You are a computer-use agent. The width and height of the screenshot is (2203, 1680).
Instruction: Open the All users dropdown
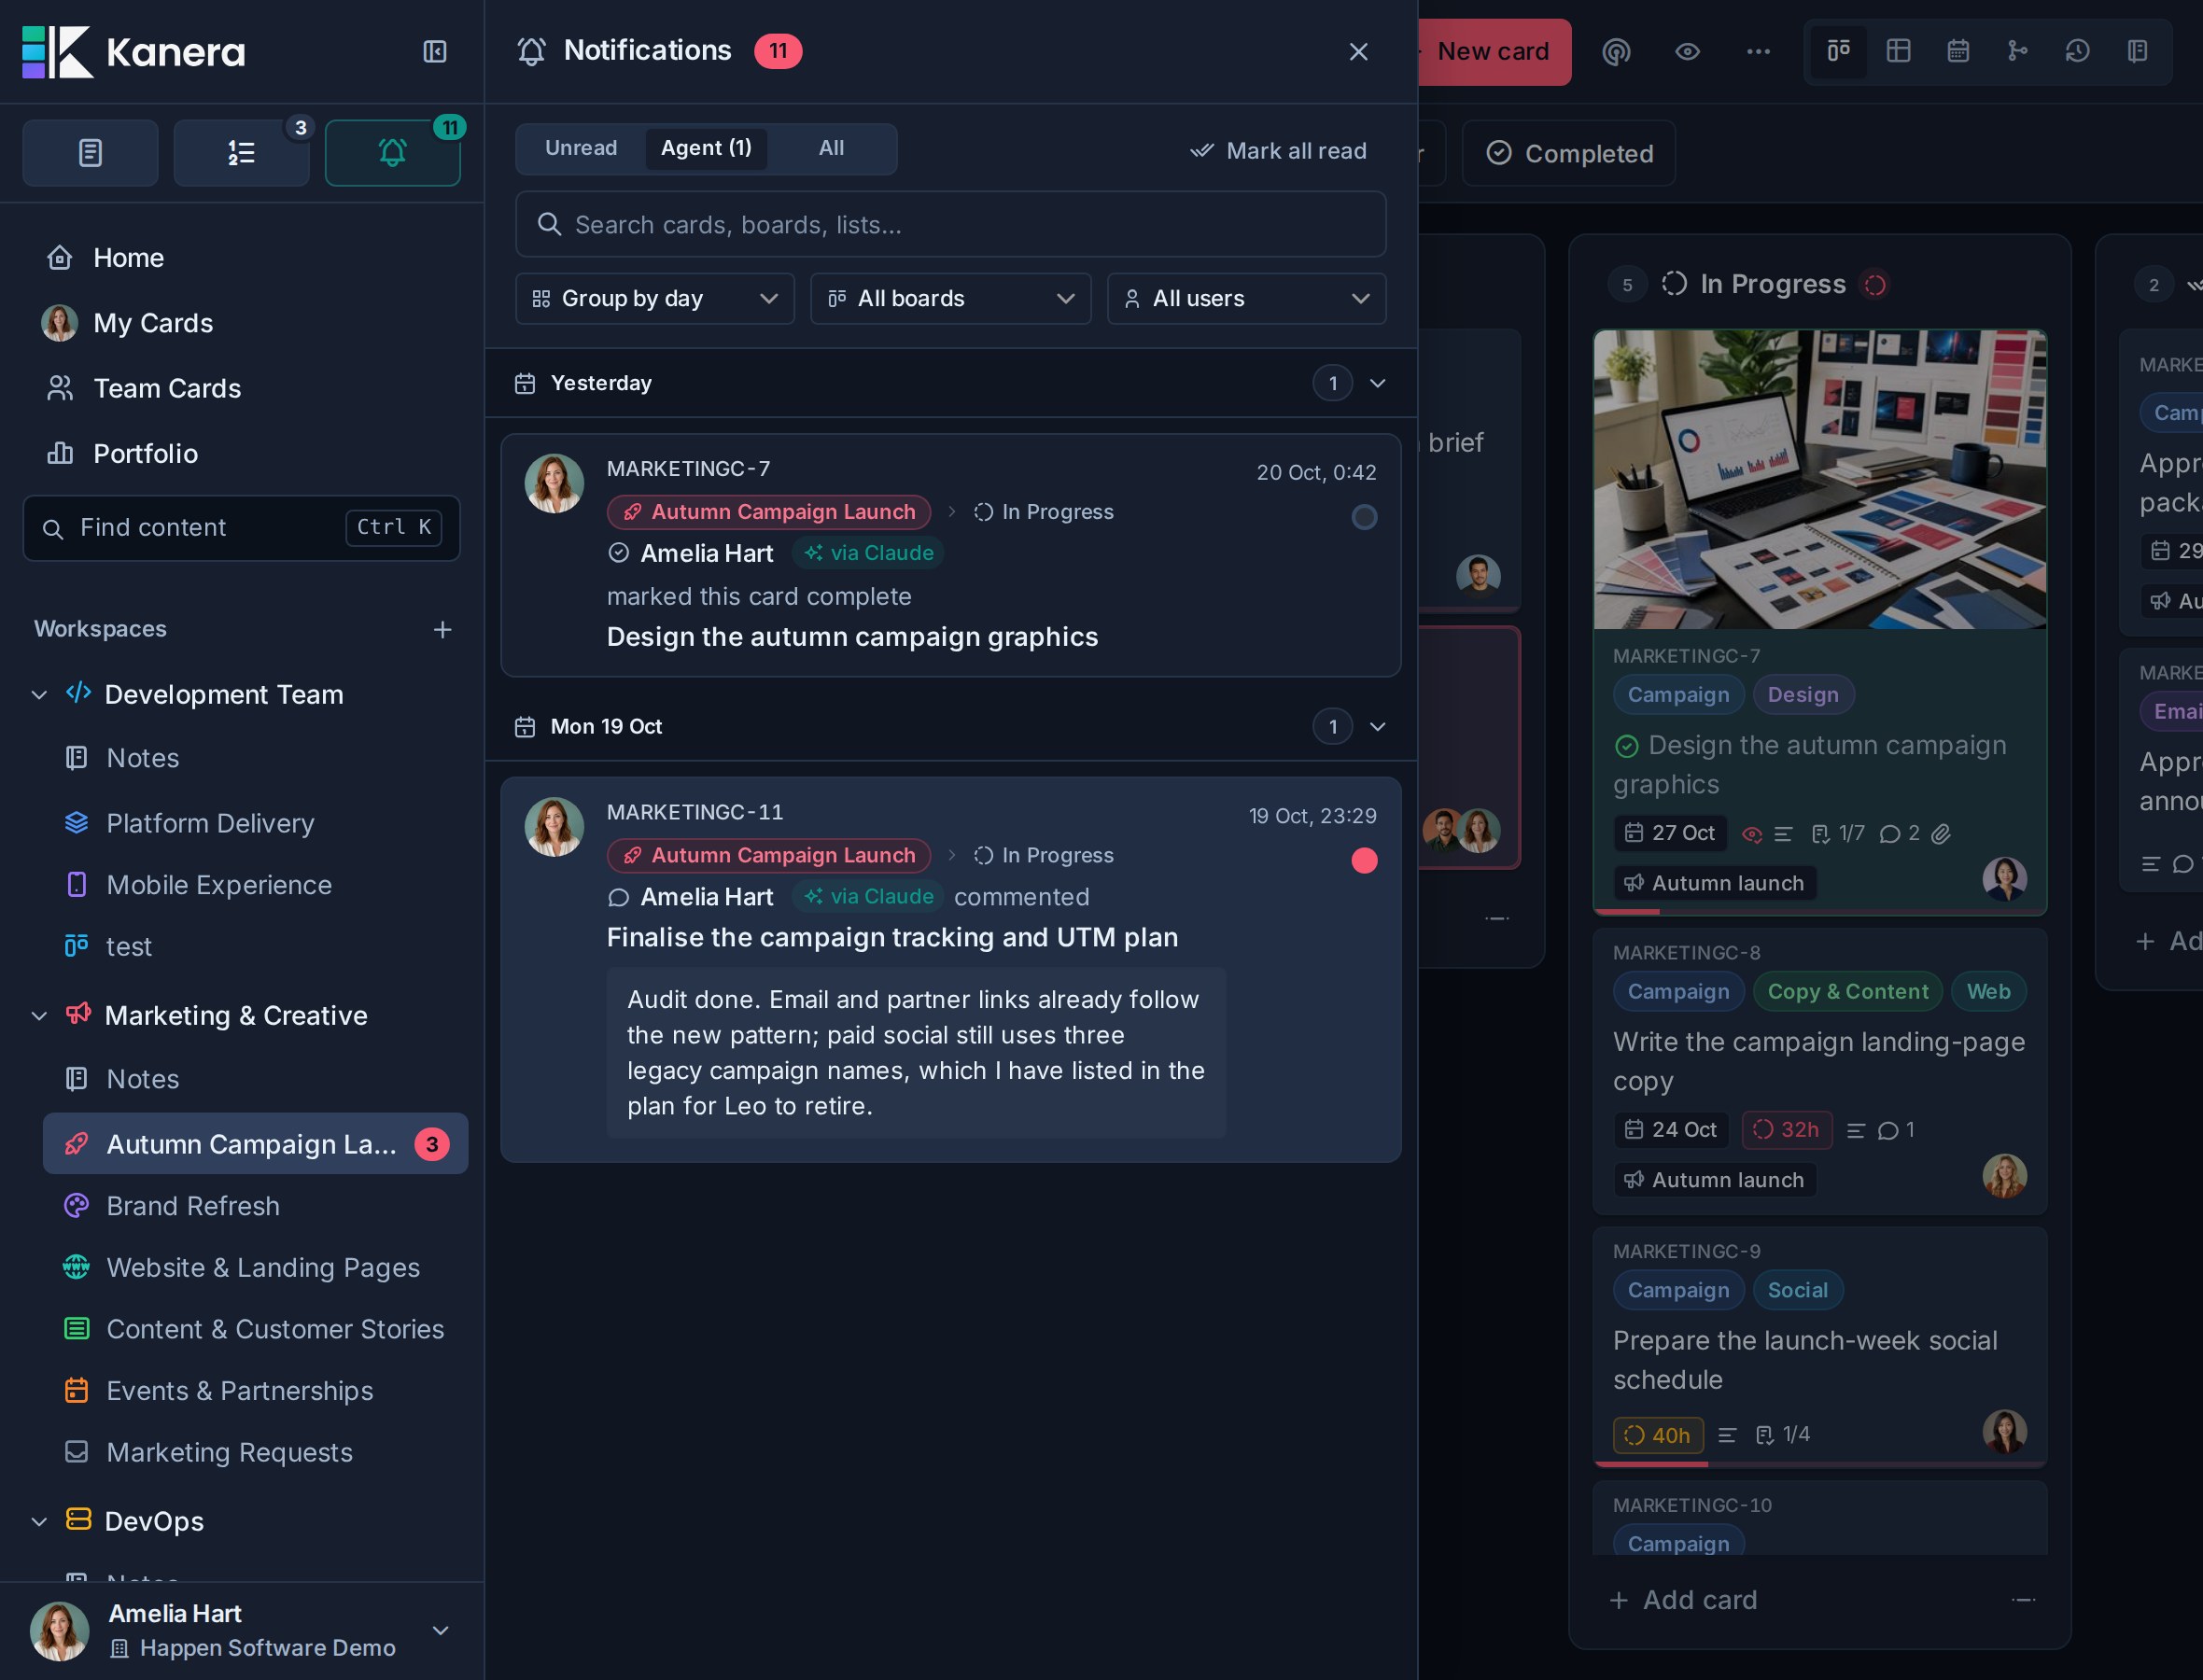tap(1246, 298)
